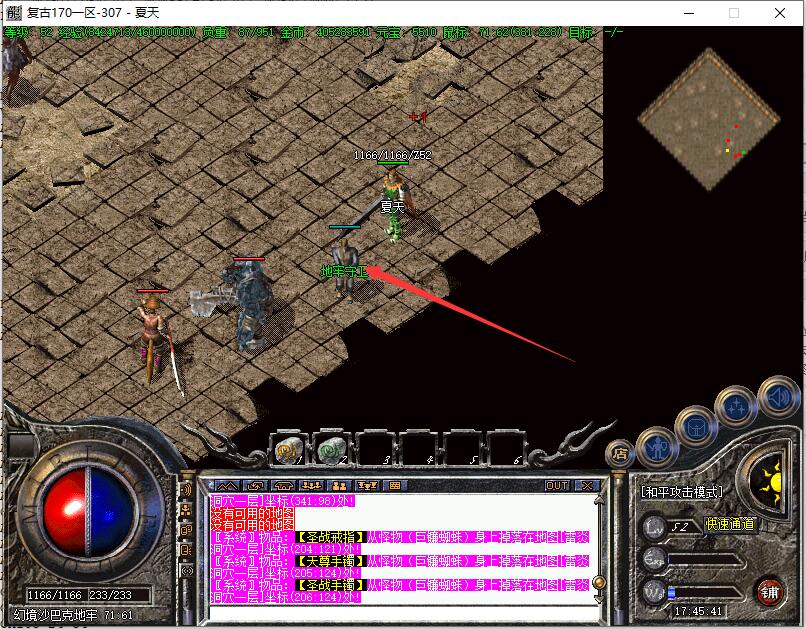Toggle the sound-wave chat channel button
Viewport: 806px width, 629px height.
click(x=186, y=490)
